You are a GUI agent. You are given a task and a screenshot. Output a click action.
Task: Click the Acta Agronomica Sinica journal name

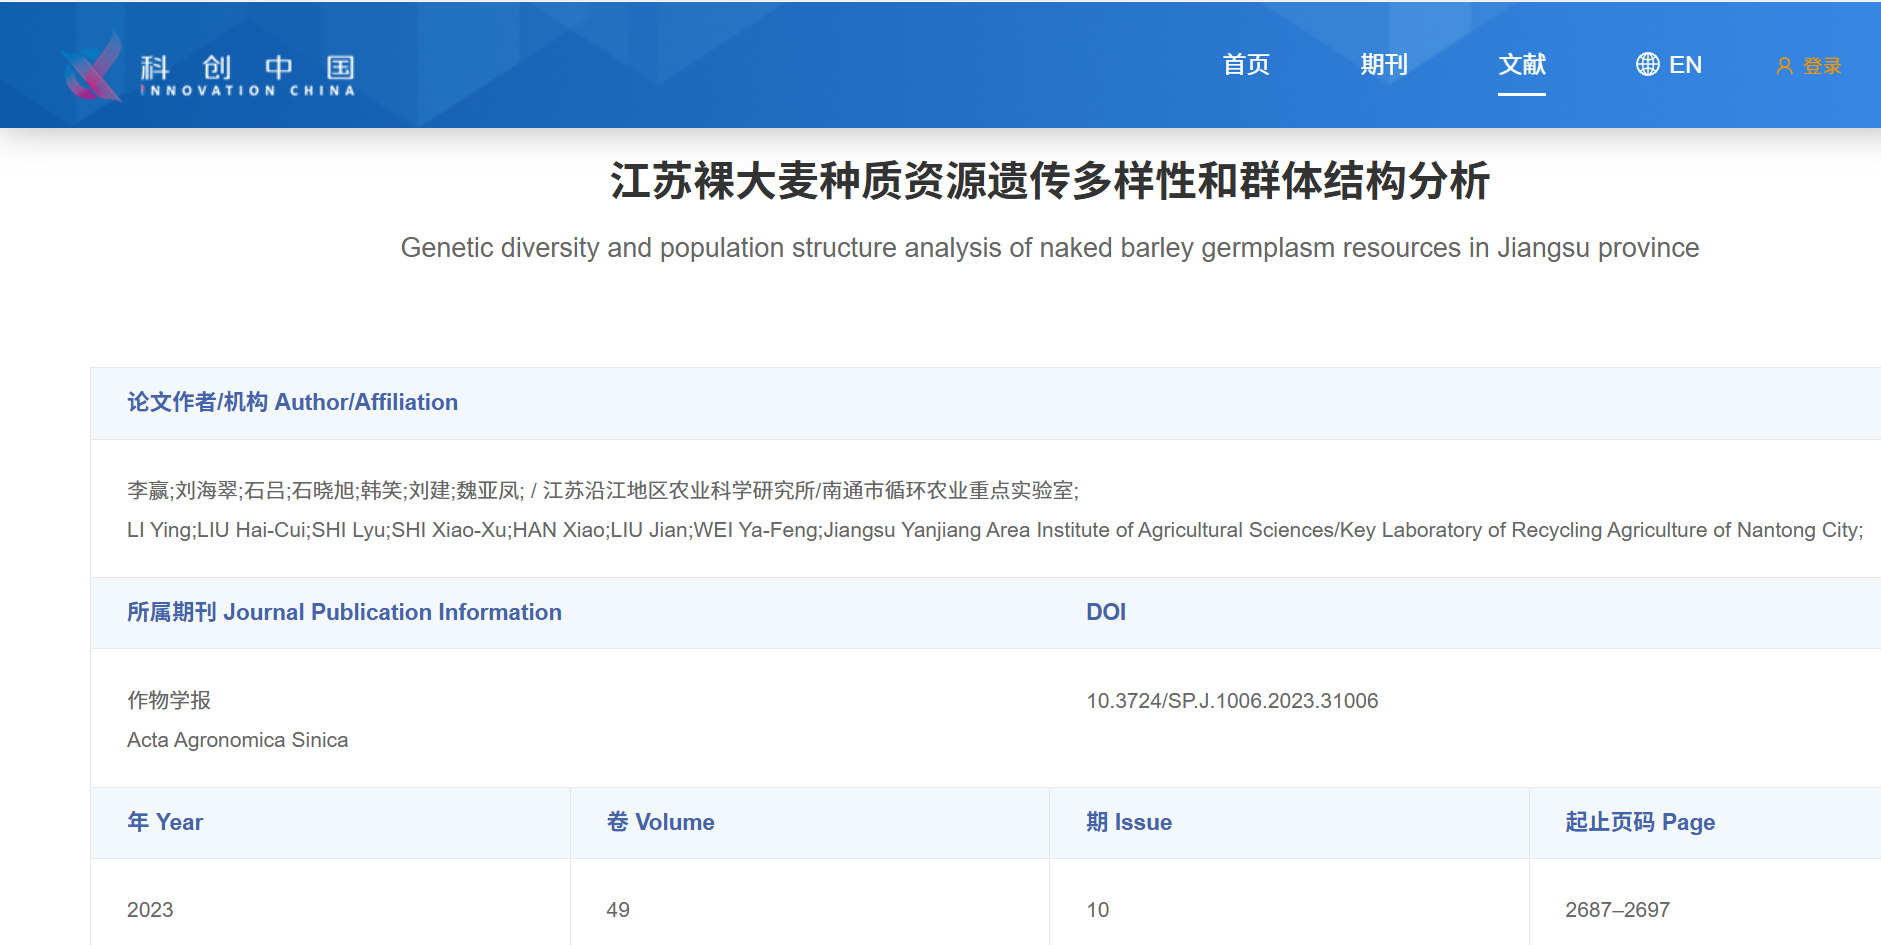coord(237,740)
